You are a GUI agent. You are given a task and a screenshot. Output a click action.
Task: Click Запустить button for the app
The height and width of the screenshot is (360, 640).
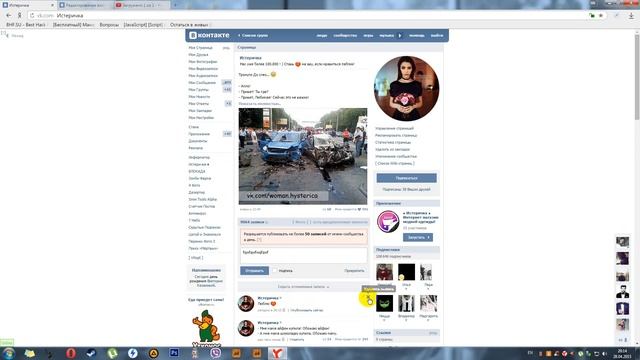click(418, 237)
